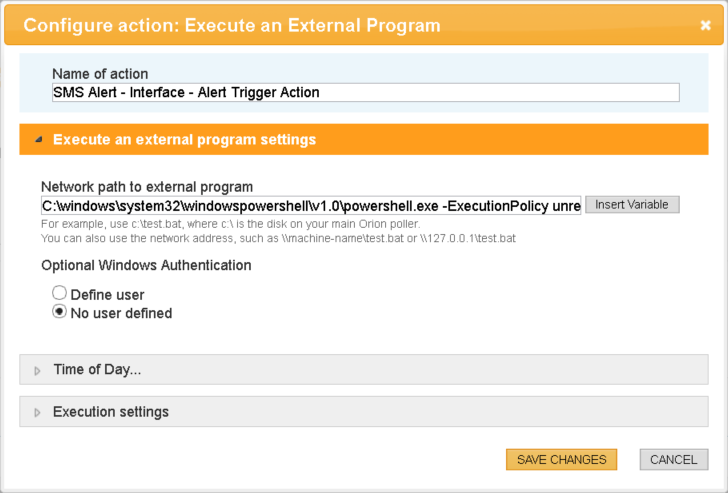Click the Network path to external program field
The width and height of the screenshot is (728, 493).
click(311, 205)
